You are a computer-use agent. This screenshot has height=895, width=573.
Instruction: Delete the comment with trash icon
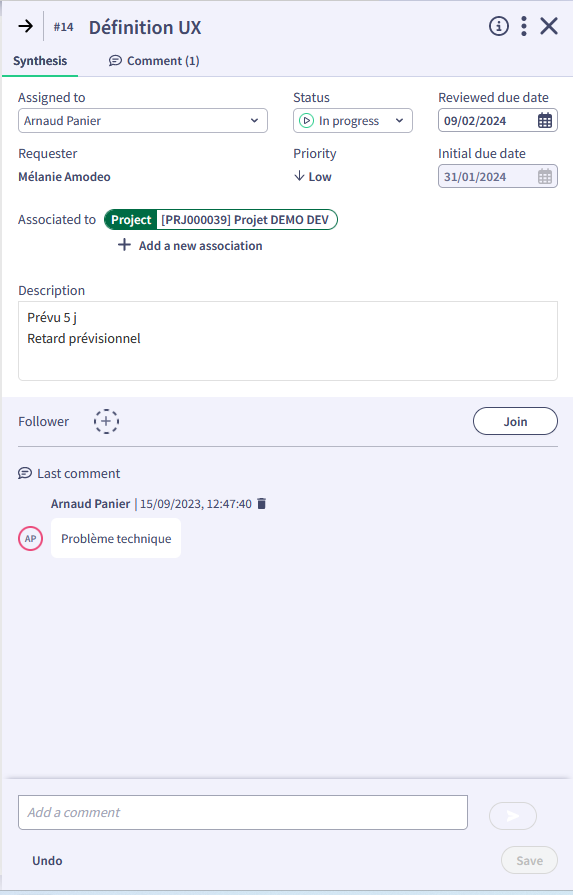tap(261, 503)
